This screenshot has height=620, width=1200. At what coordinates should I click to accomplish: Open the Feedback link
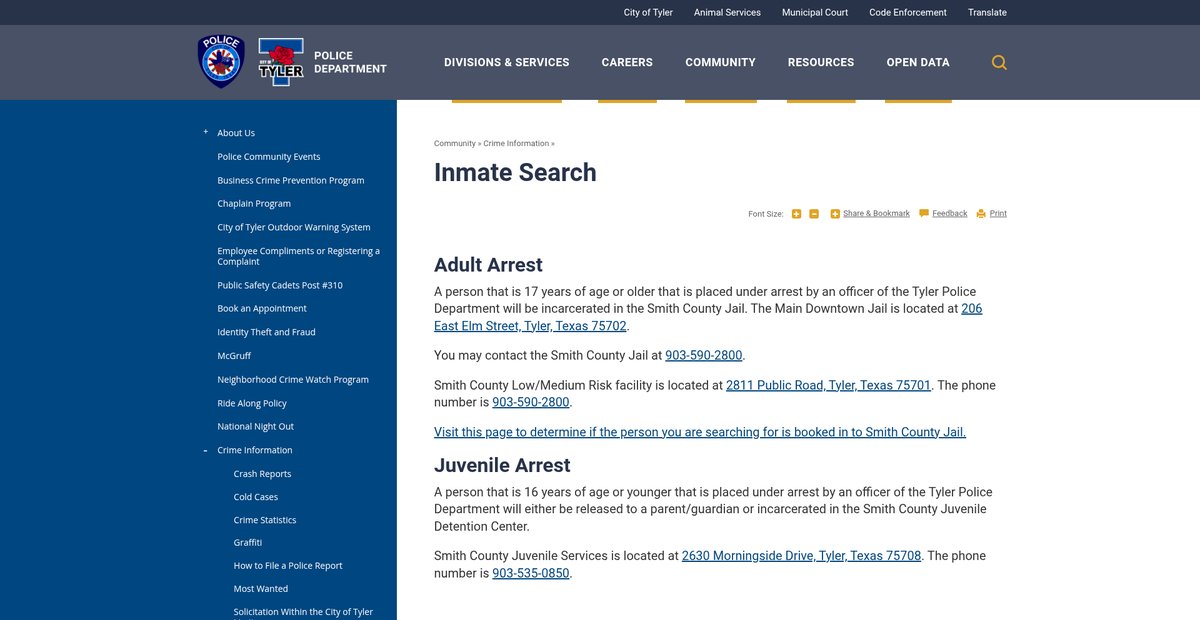[x=949, y=214]
